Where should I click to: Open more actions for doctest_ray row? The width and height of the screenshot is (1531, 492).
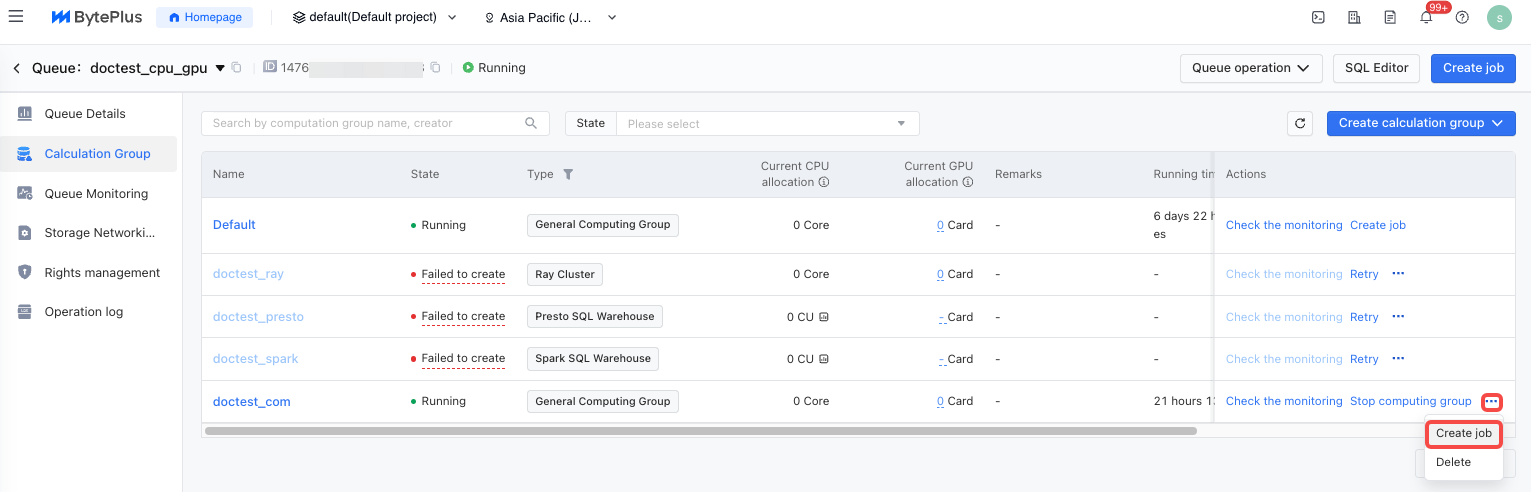pyautogui.click(x=1398, y=274)
